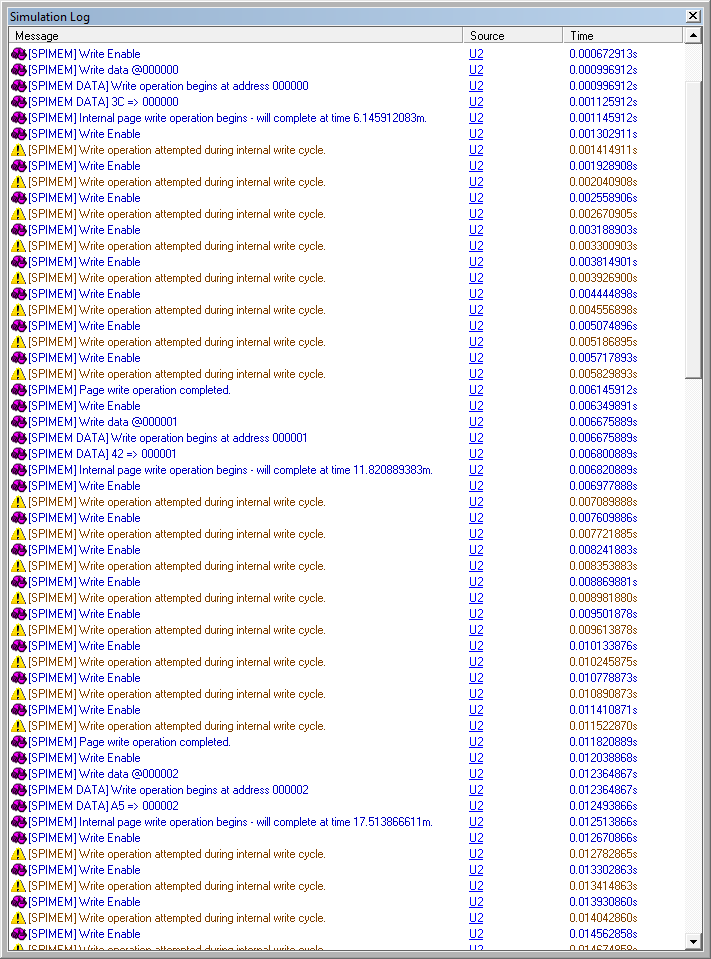Click the warning icon at time 0.012782865s

(18, 854)
